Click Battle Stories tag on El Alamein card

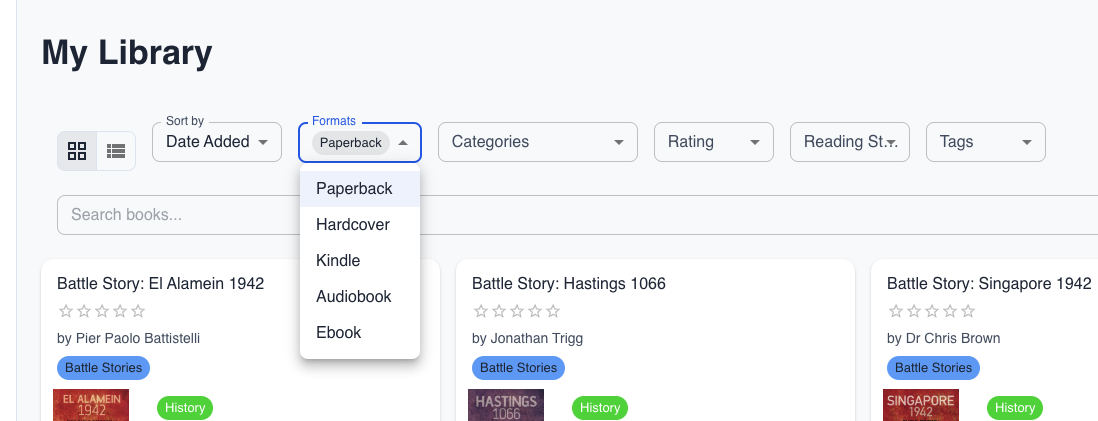coord(104,368)
